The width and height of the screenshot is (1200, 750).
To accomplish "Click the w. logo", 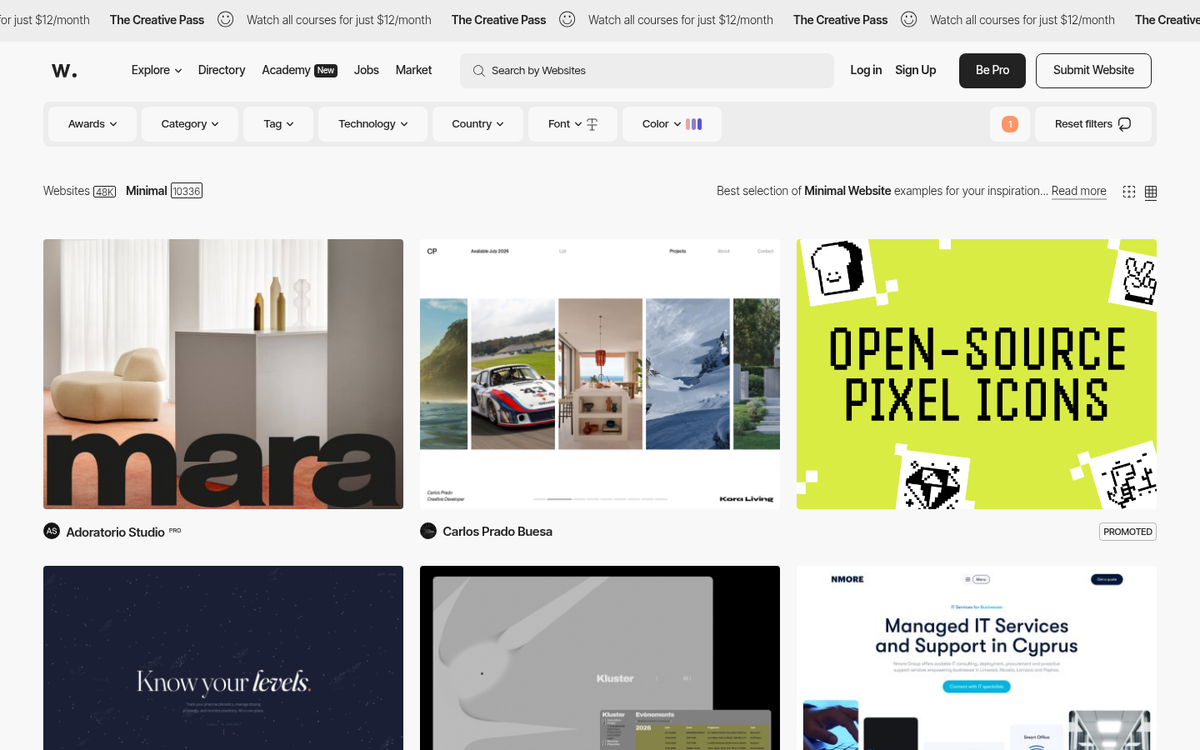I will tap(63, 70).
